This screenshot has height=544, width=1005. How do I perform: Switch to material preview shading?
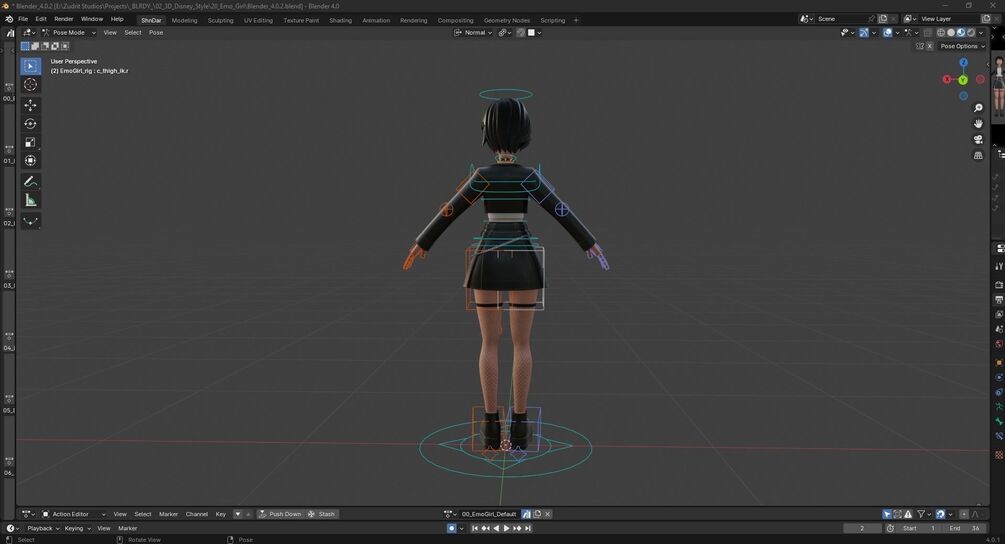pyautogui.click(x=961, y=33)
